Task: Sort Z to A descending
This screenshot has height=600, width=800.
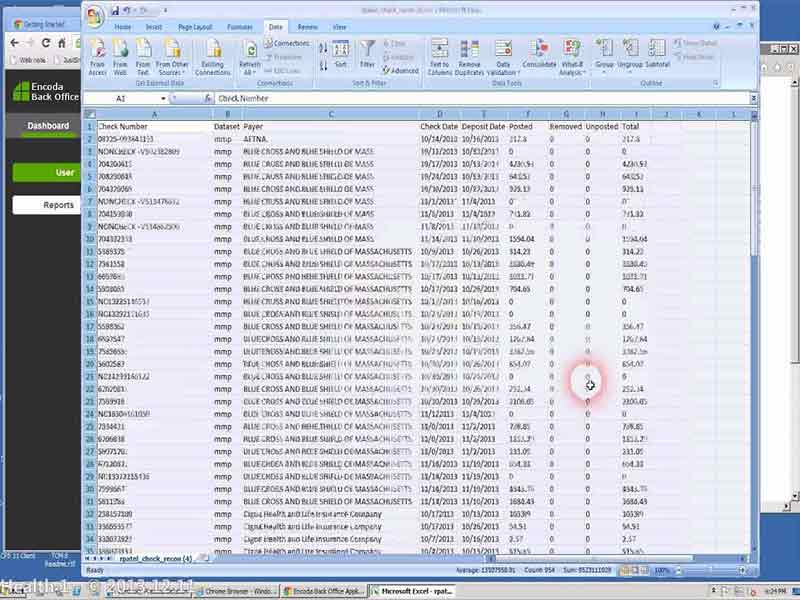Action: [x=323, y=66]
